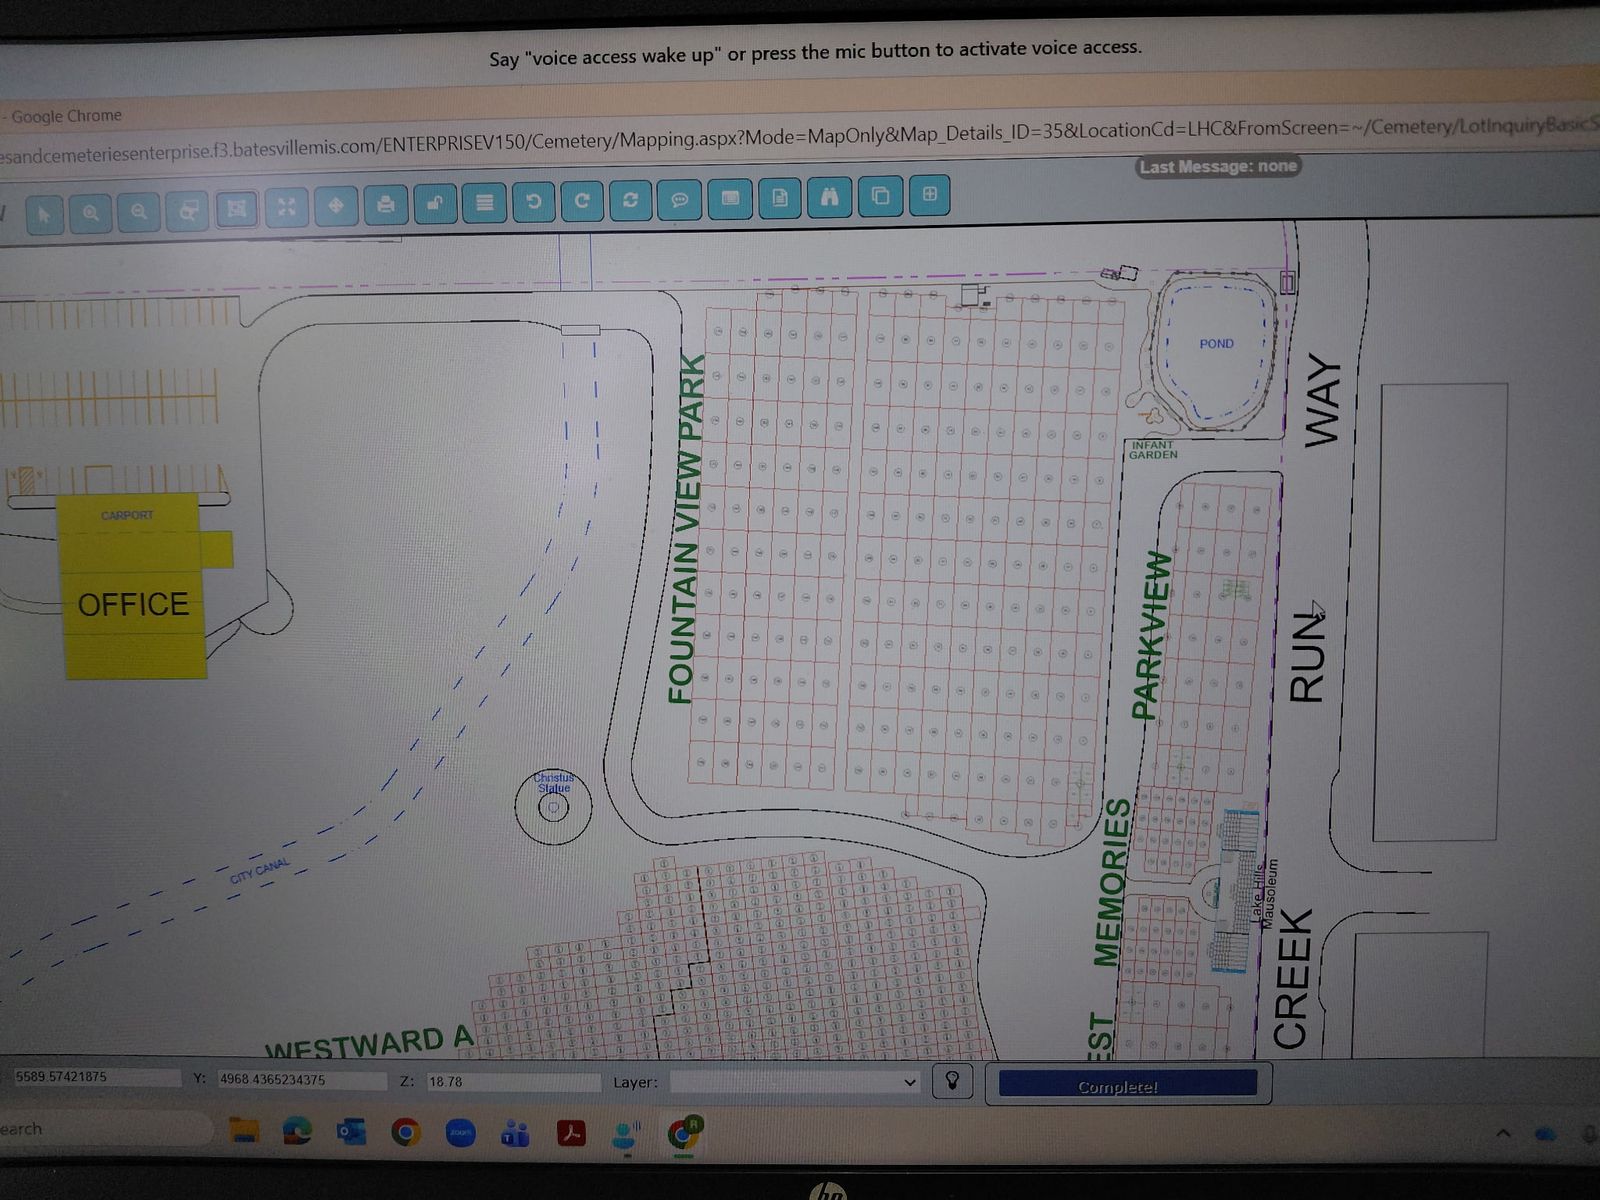Click the Christus Statue circle
The width and height of the screenshot is (1600, 1200).
553,805
